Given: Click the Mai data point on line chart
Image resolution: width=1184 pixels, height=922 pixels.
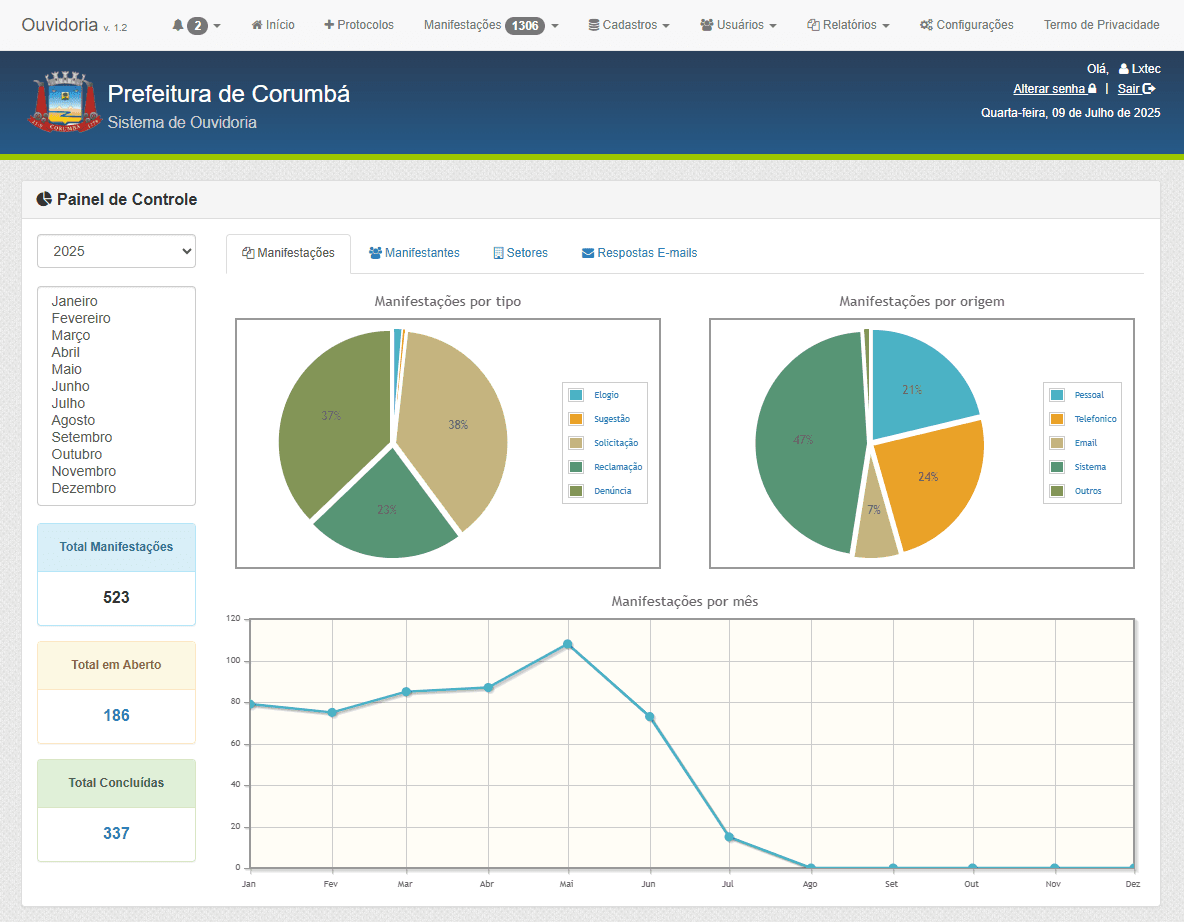Looking at the screenshot, I should point(568,644).
